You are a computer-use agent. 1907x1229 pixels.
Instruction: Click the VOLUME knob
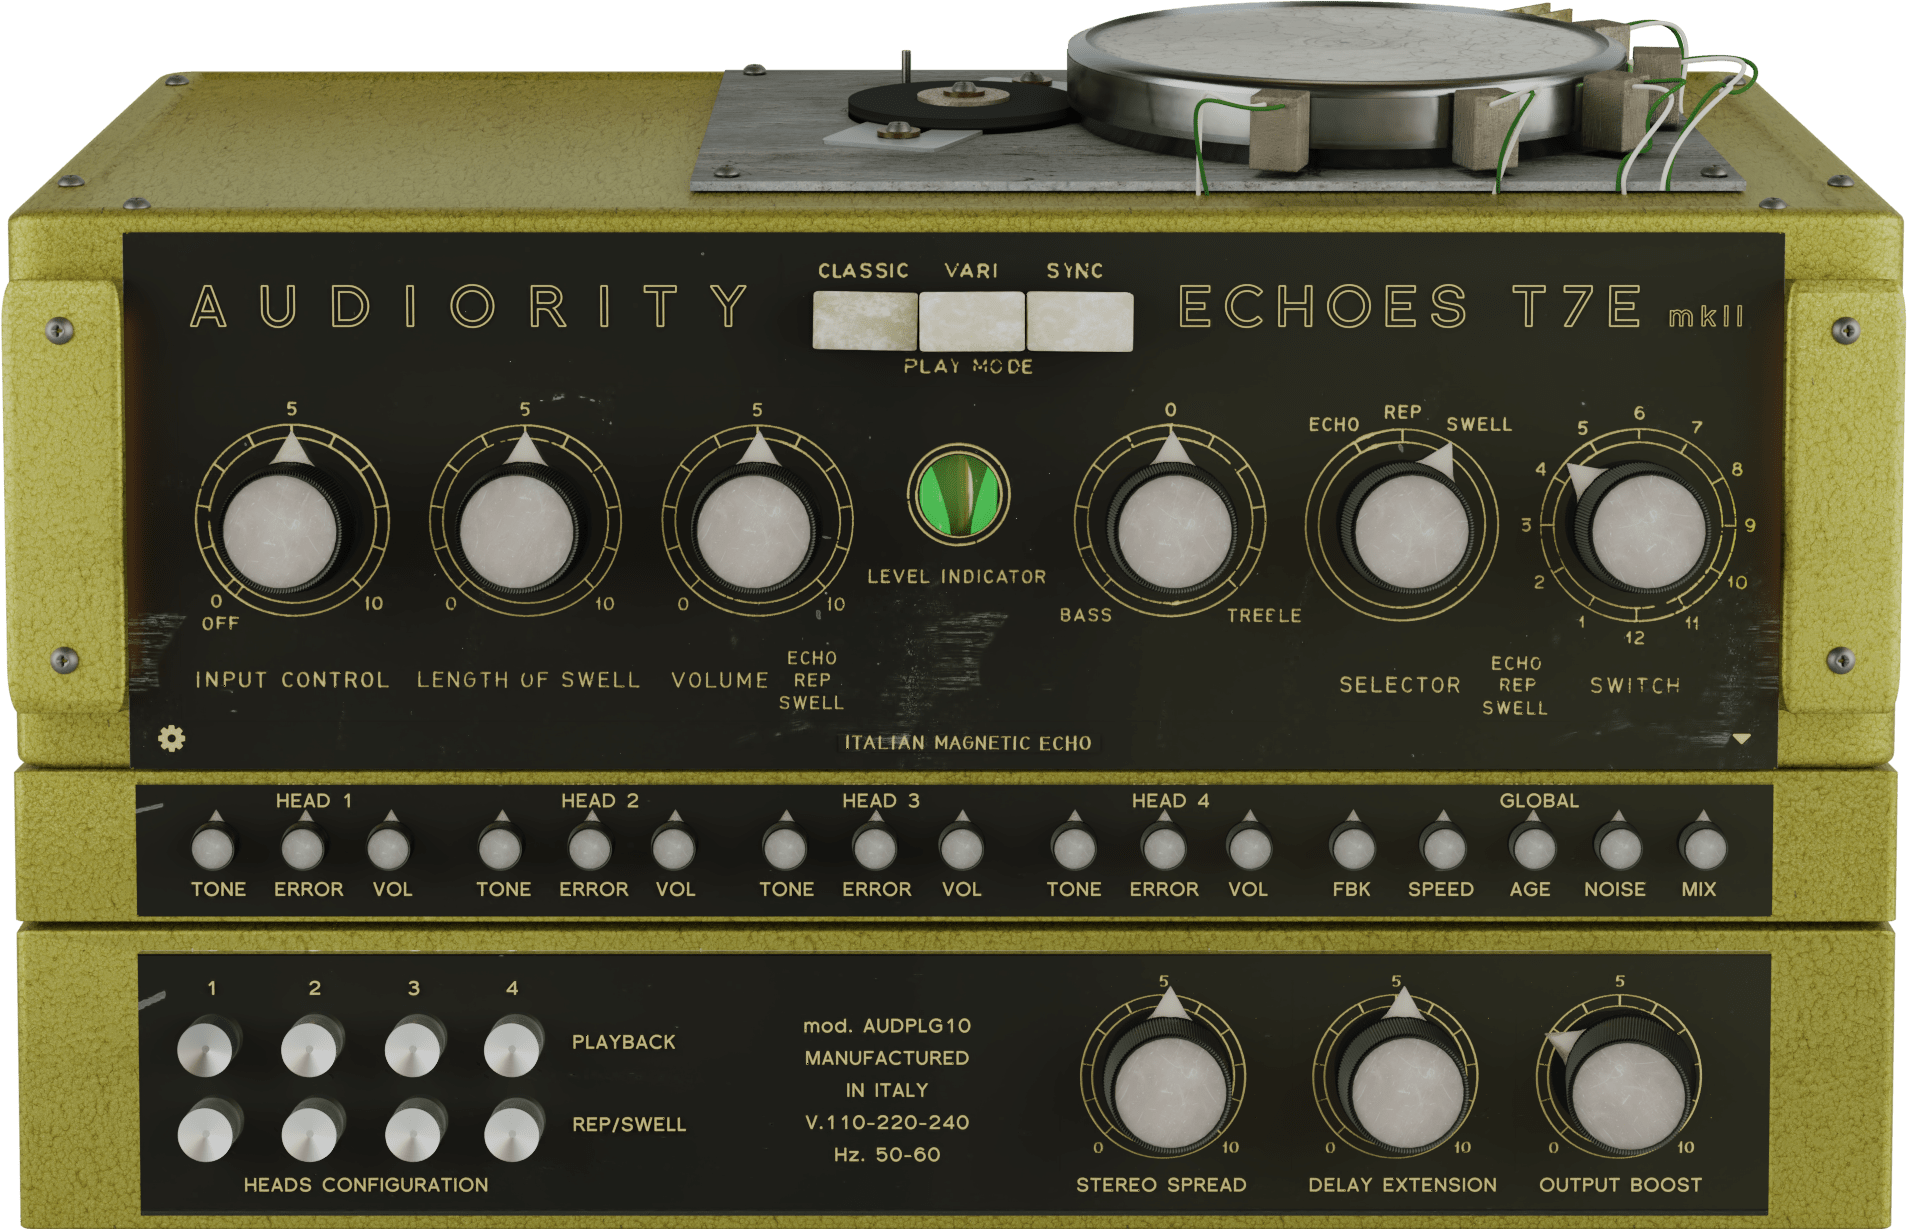coord(753,530)
